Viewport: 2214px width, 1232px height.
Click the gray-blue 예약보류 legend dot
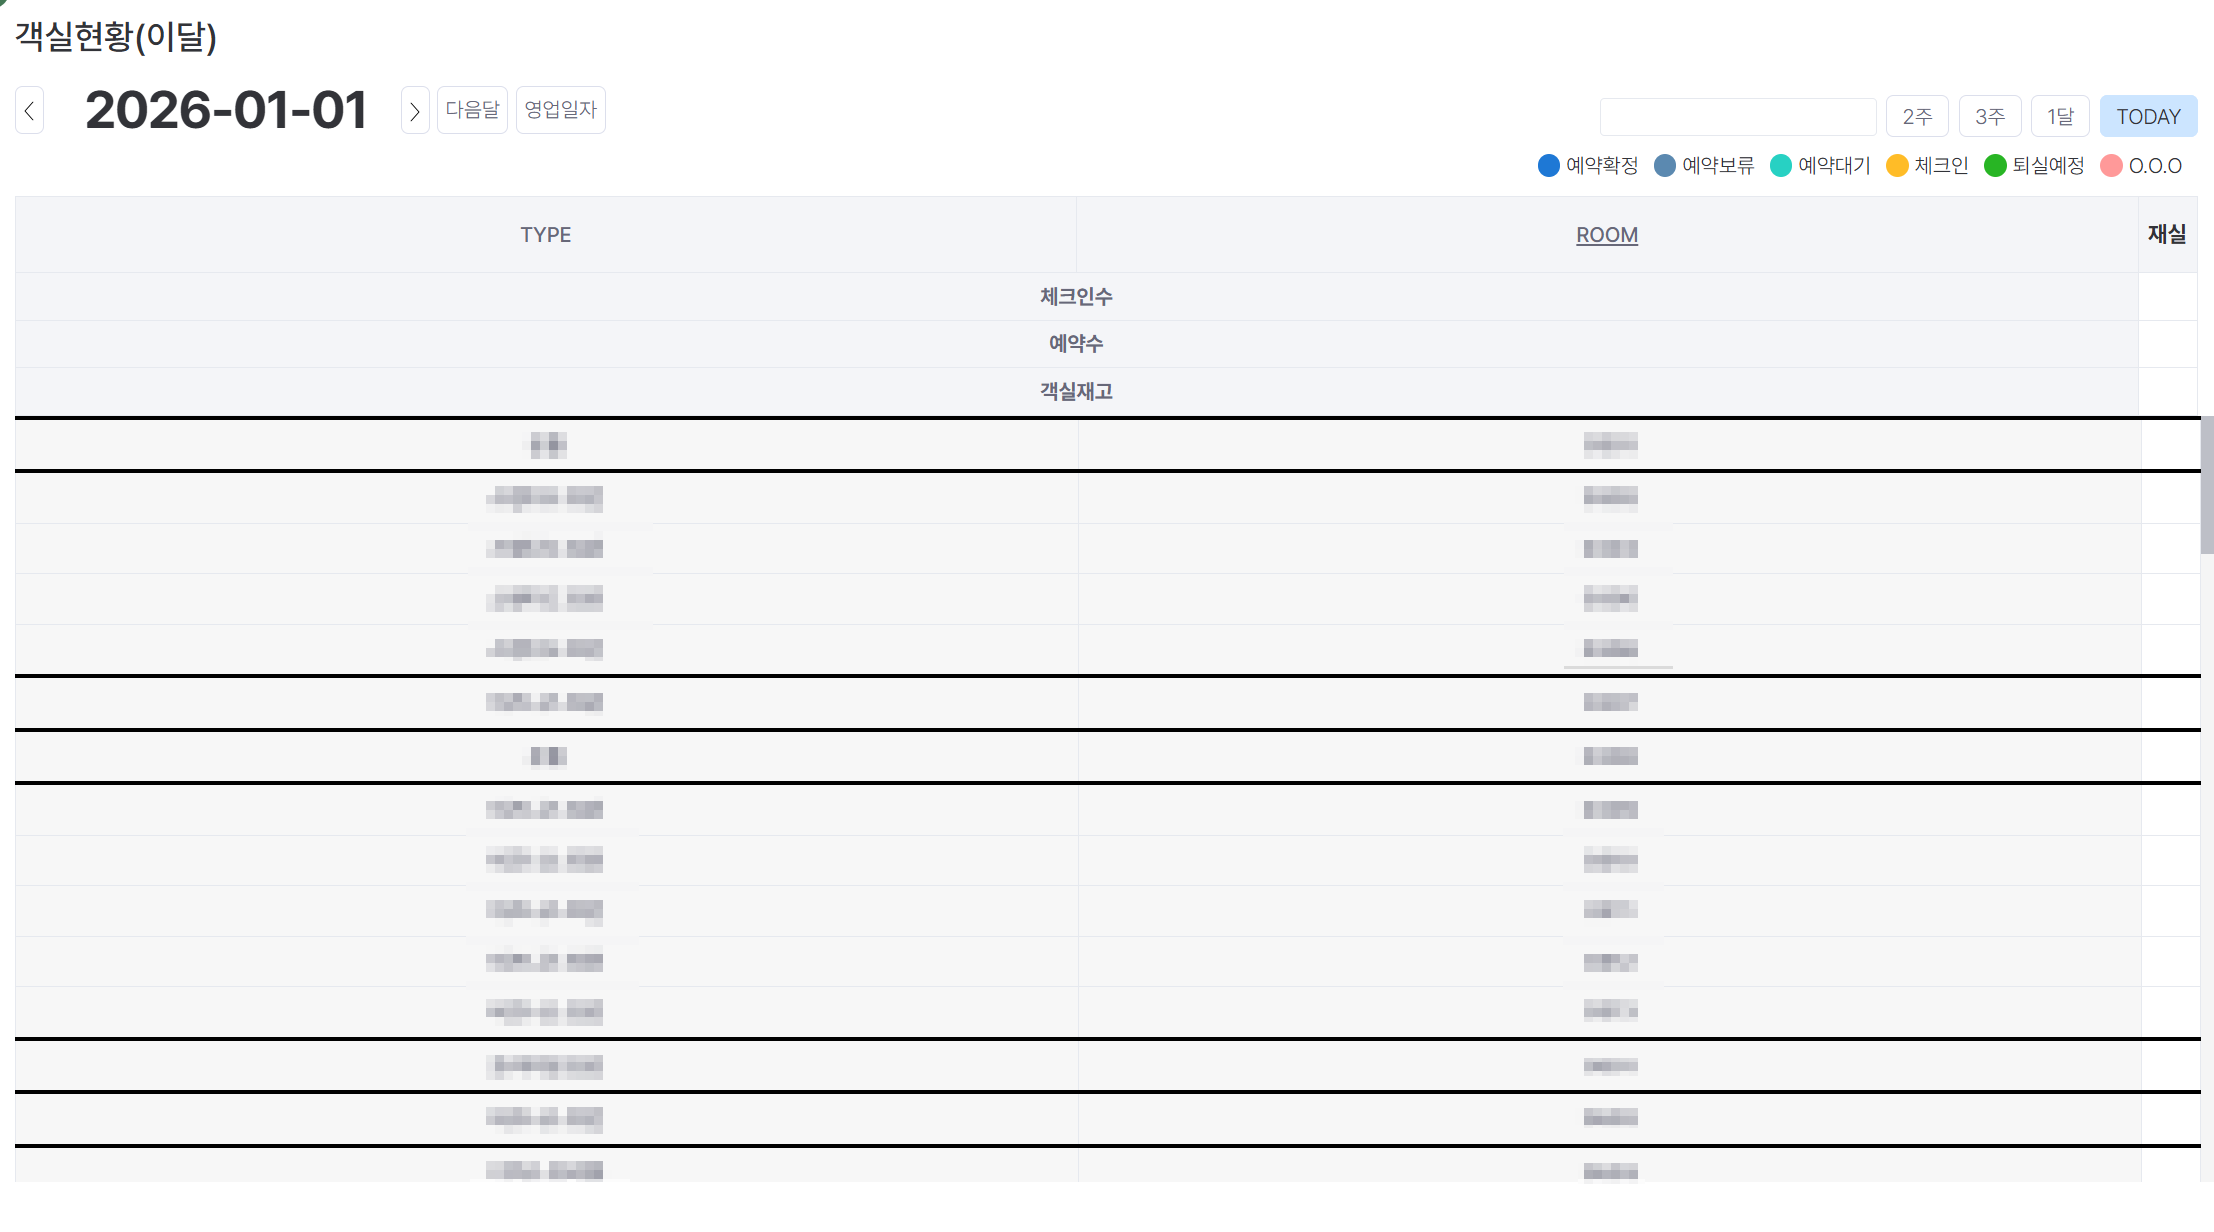coord(1664,166)
